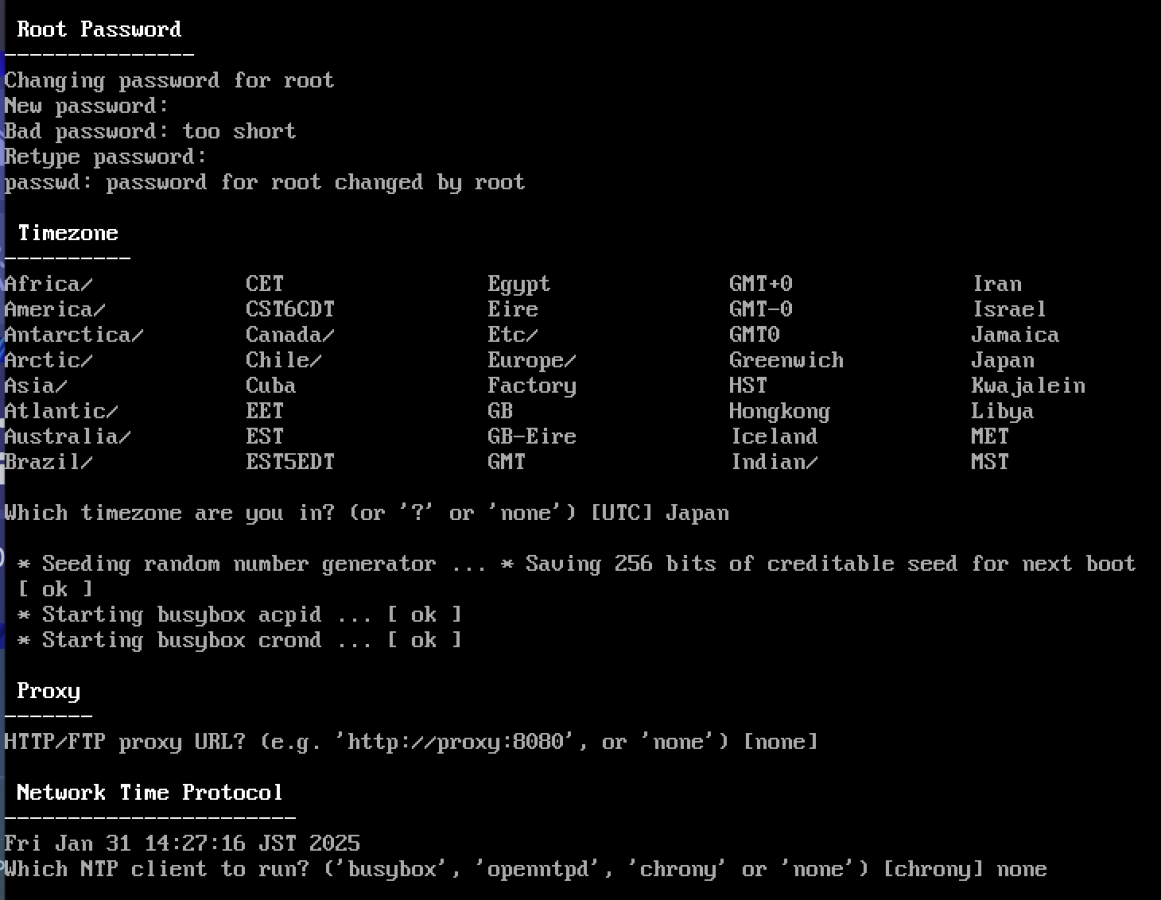Screen dimensions: 1161x900
Task: Select the Proxy section heading
Action: [48, 691]
